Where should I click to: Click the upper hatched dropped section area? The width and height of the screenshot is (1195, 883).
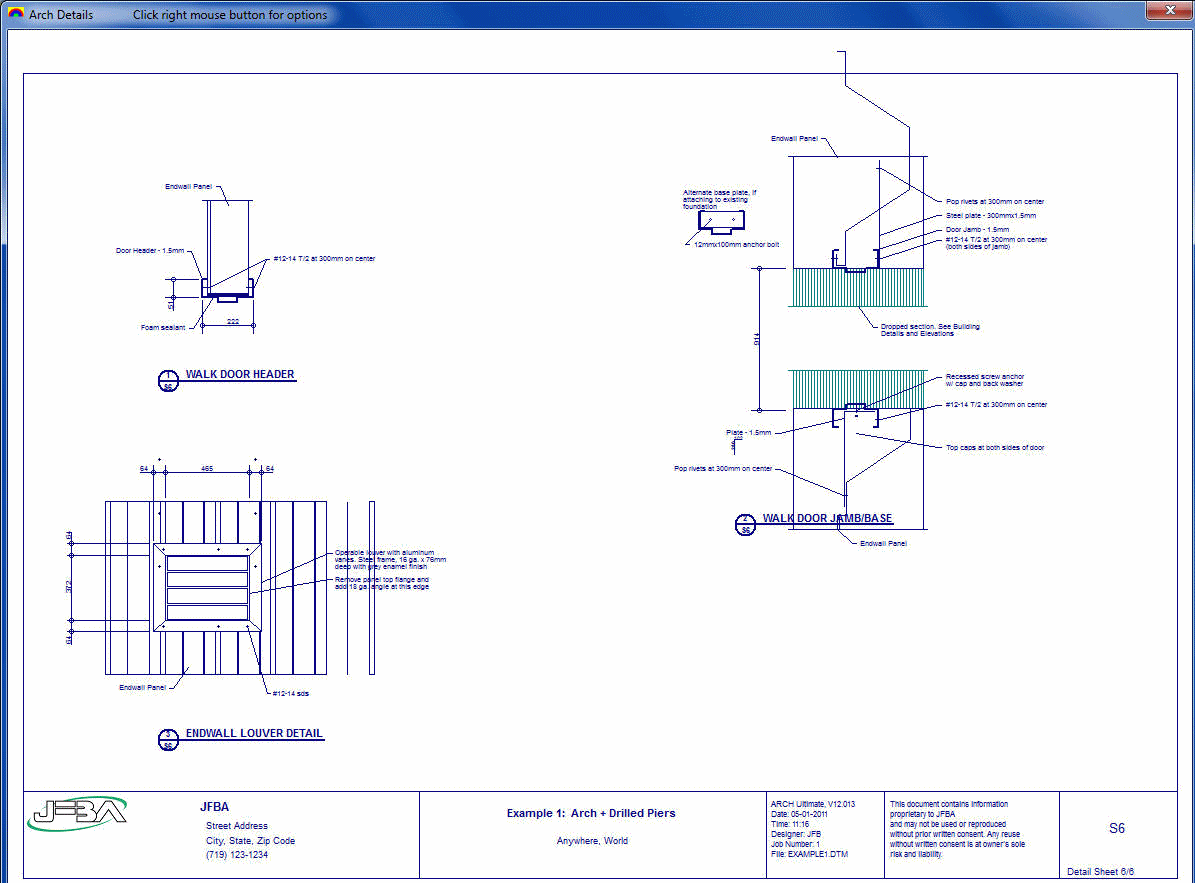click(860, 287)
